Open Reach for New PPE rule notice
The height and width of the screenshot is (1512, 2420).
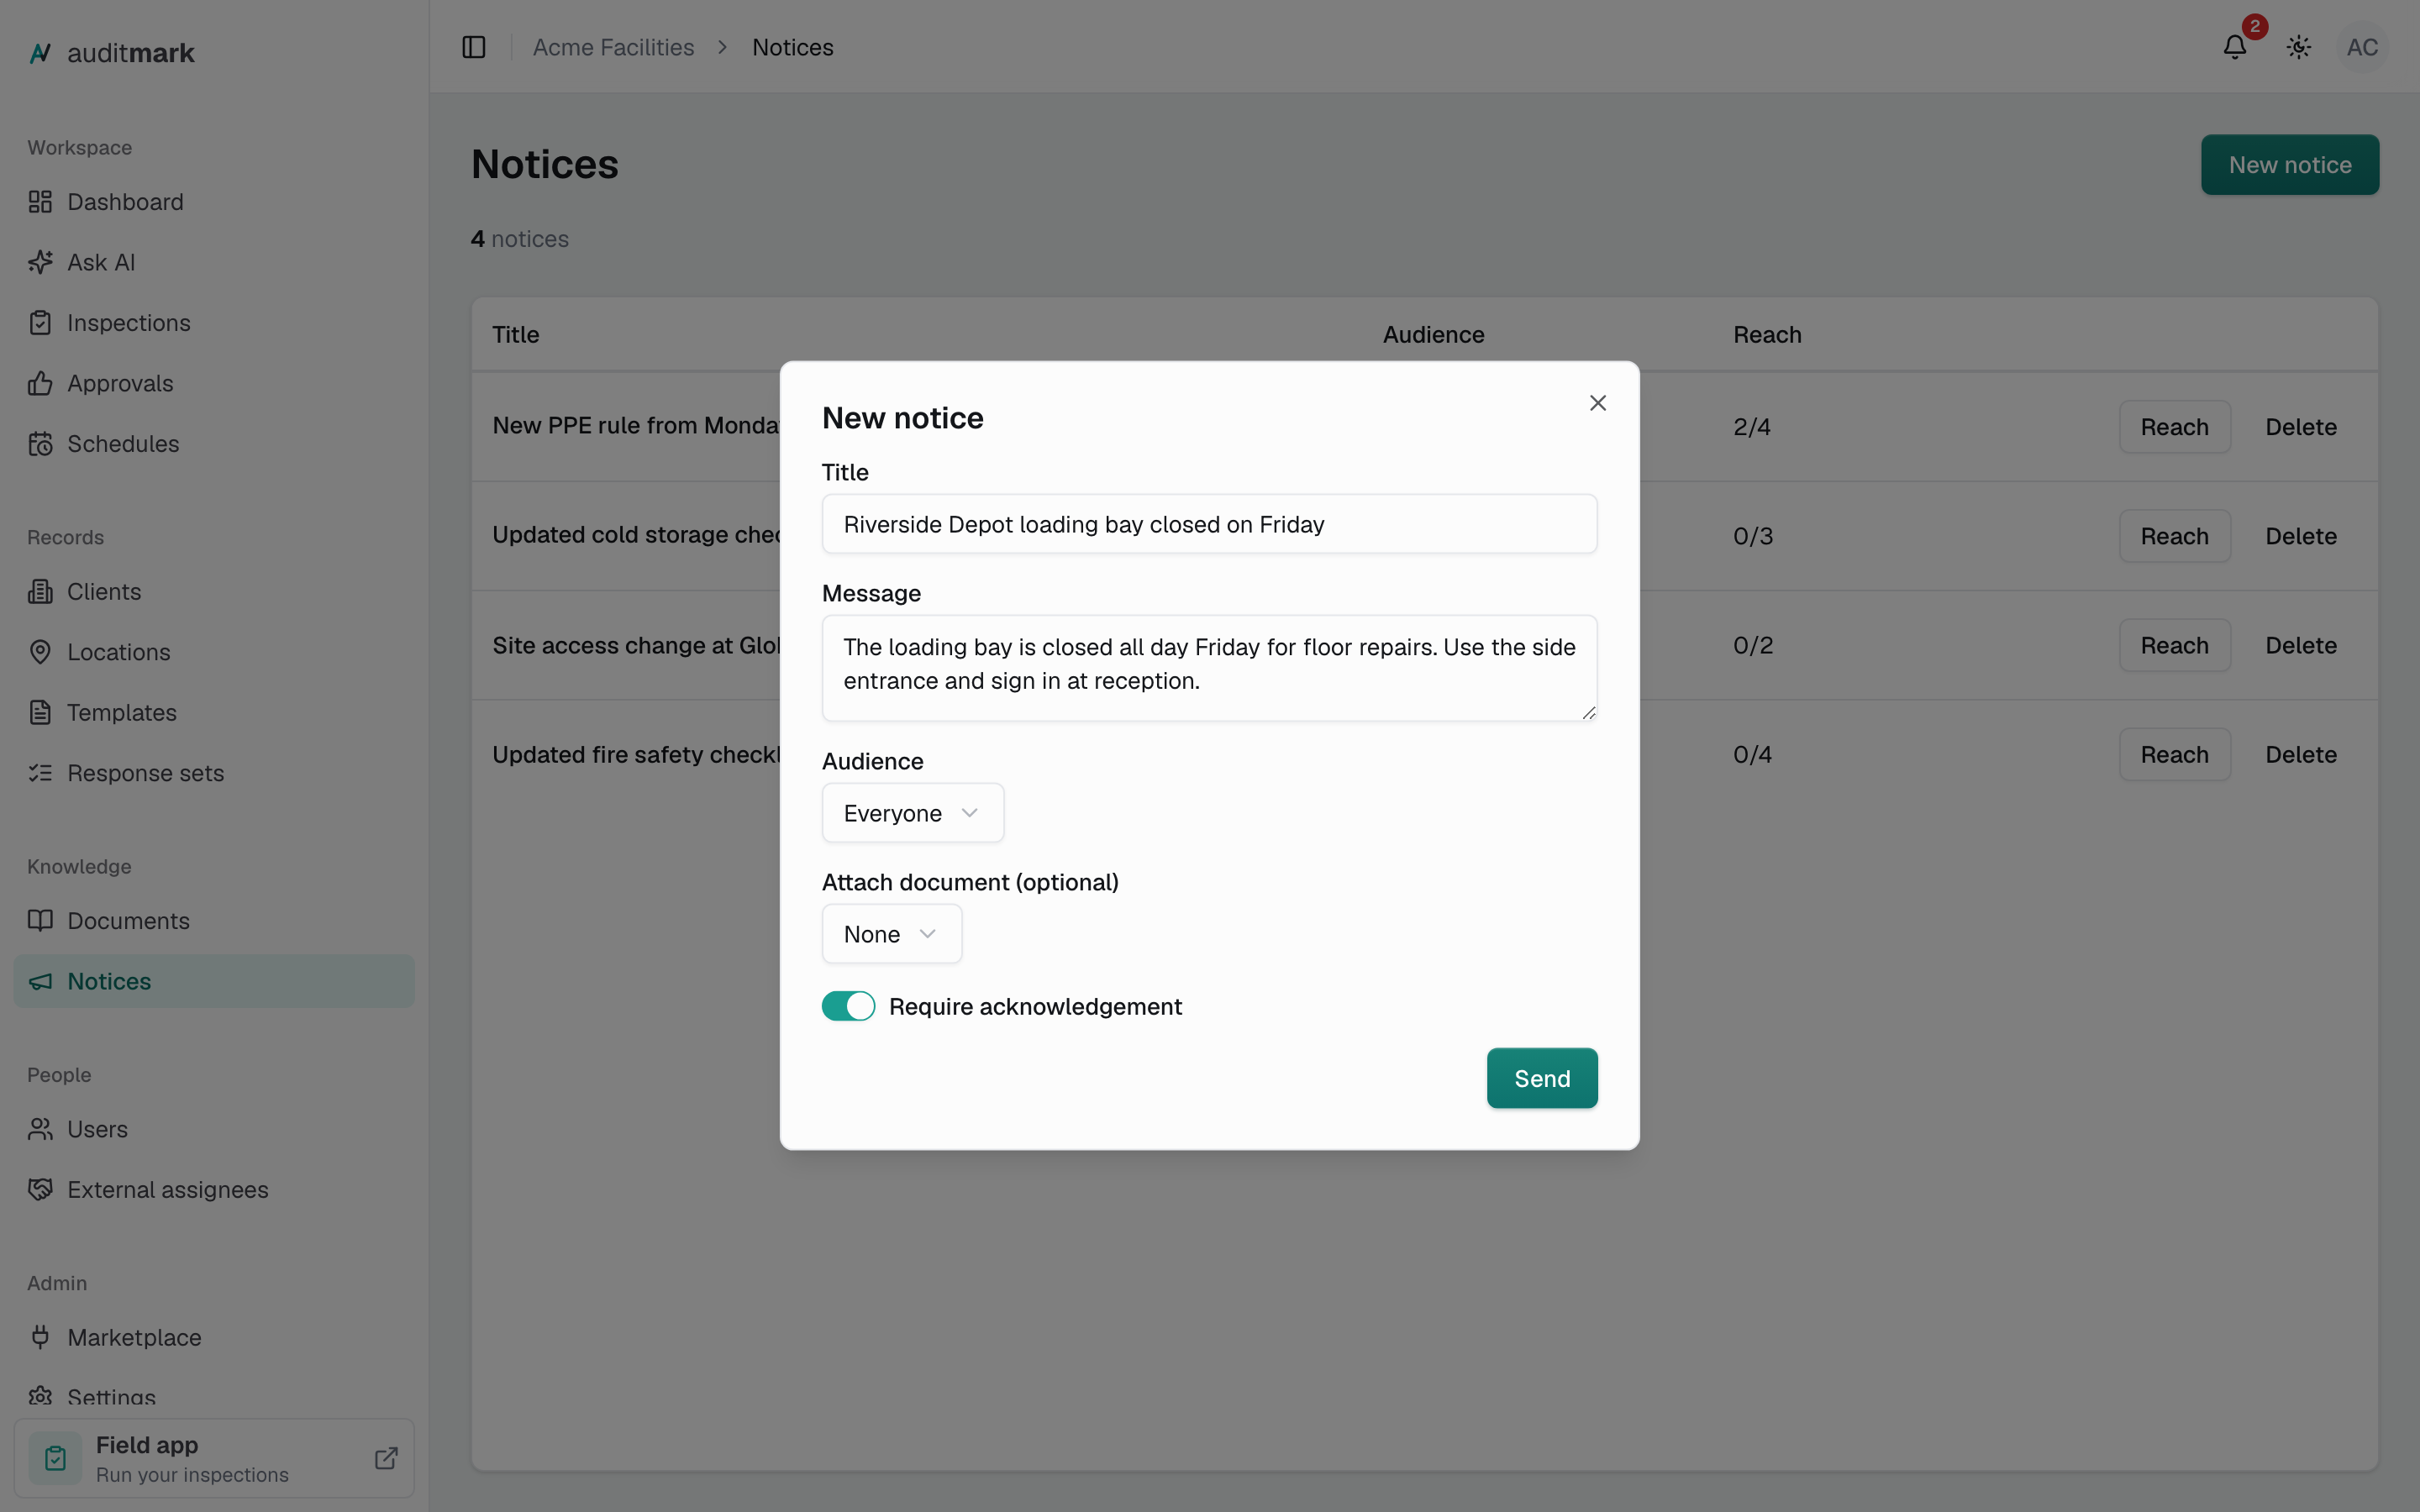pos(2174,427)
